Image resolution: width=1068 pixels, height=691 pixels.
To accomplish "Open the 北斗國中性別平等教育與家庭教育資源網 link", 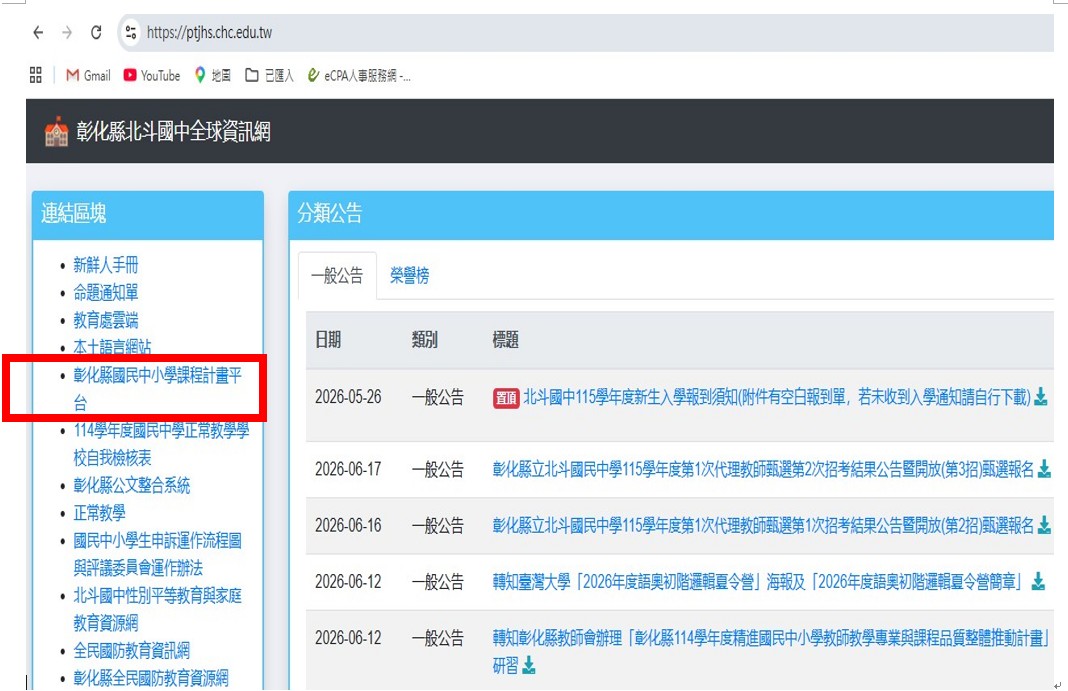I will click(x=157, y=609).
